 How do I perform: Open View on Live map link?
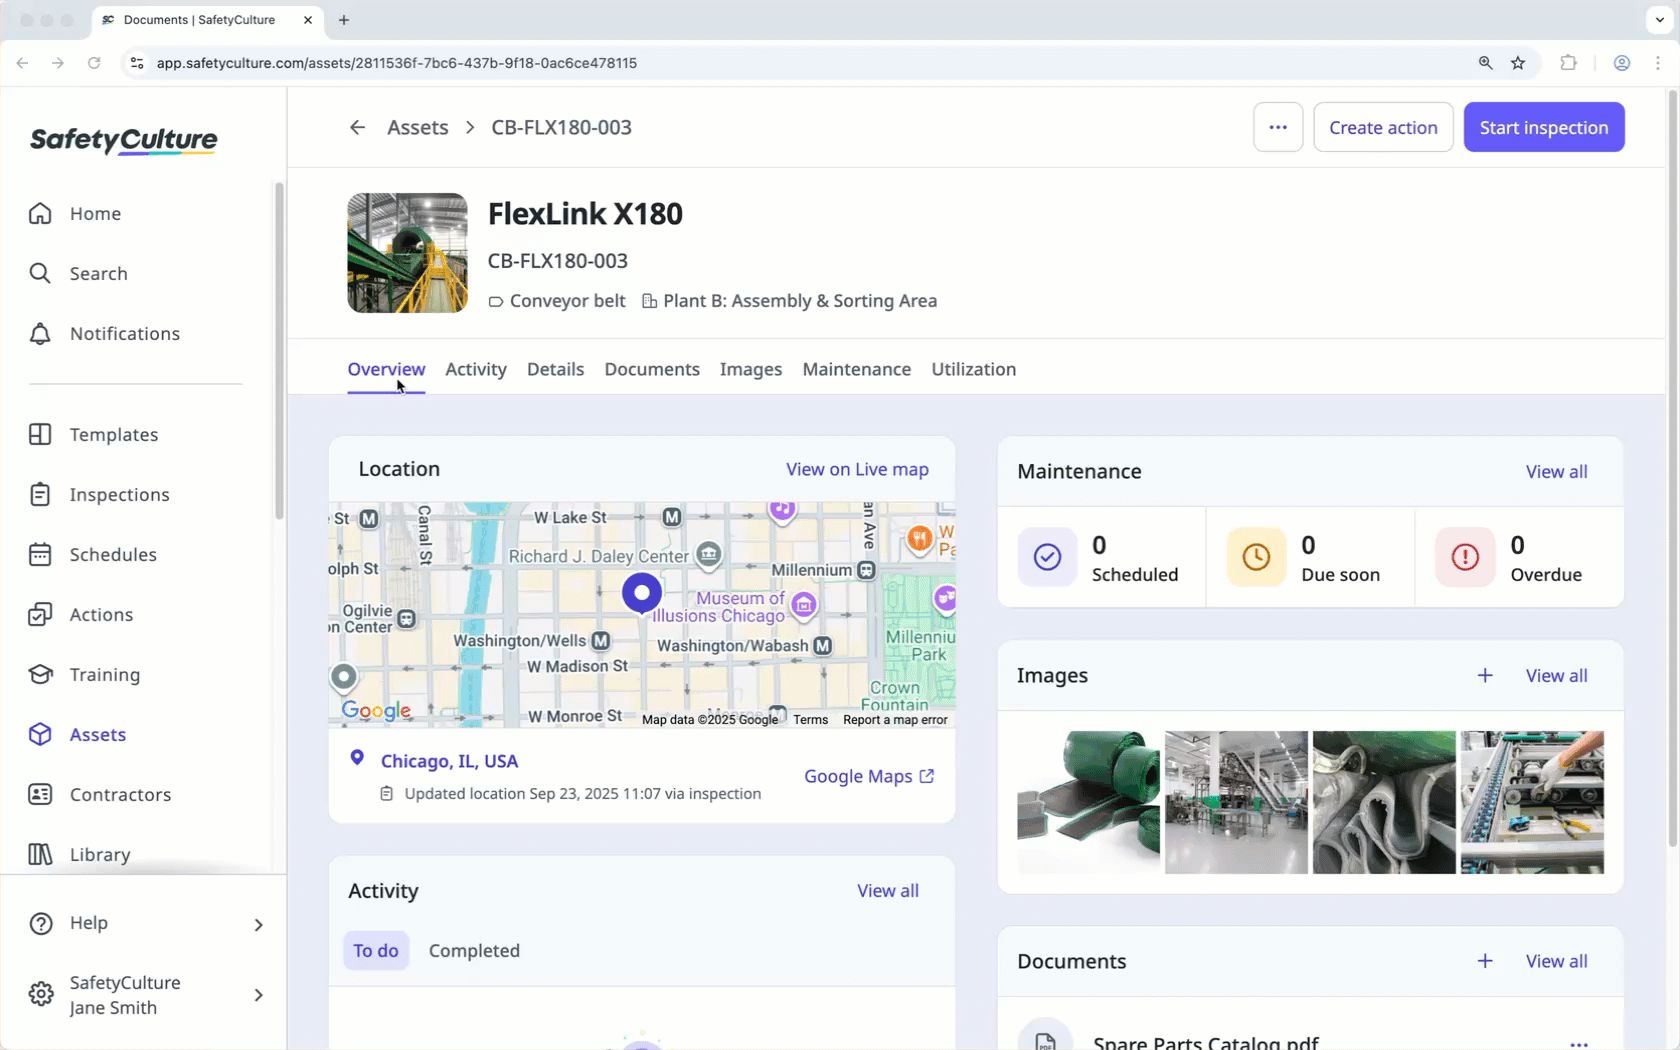pos(857,469)
